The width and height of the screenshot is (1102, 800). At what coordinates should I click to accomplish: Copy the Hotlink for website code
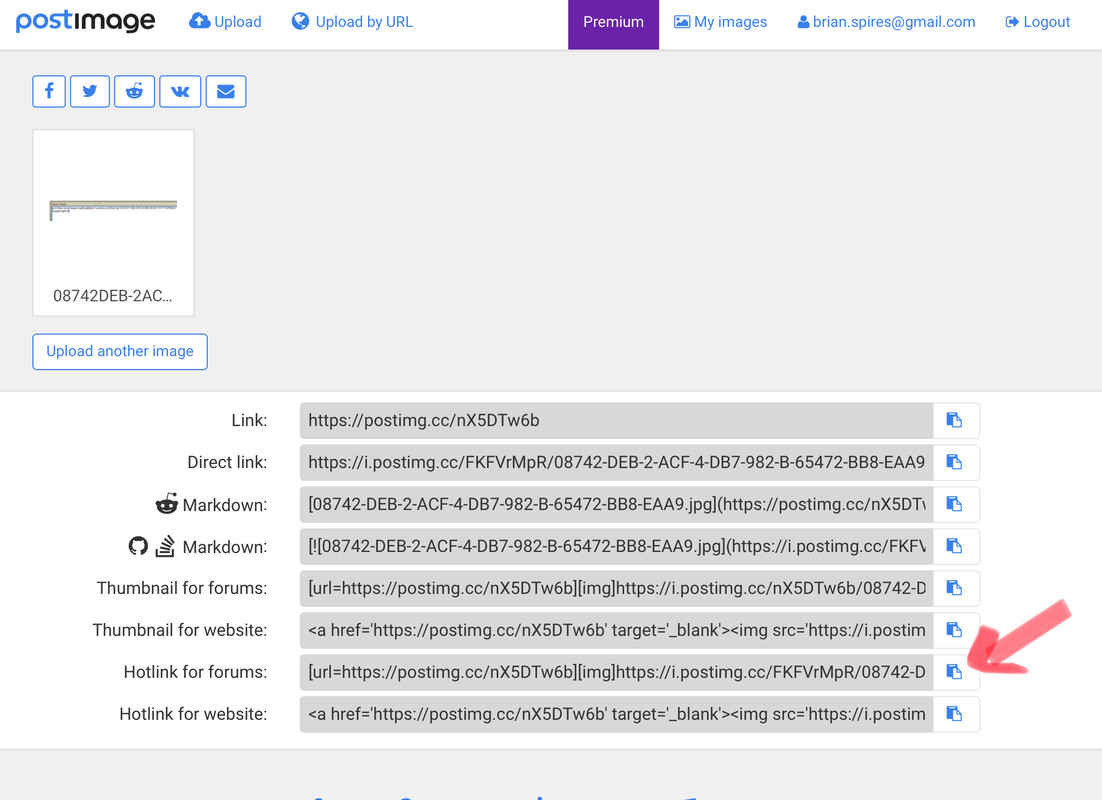954,714
